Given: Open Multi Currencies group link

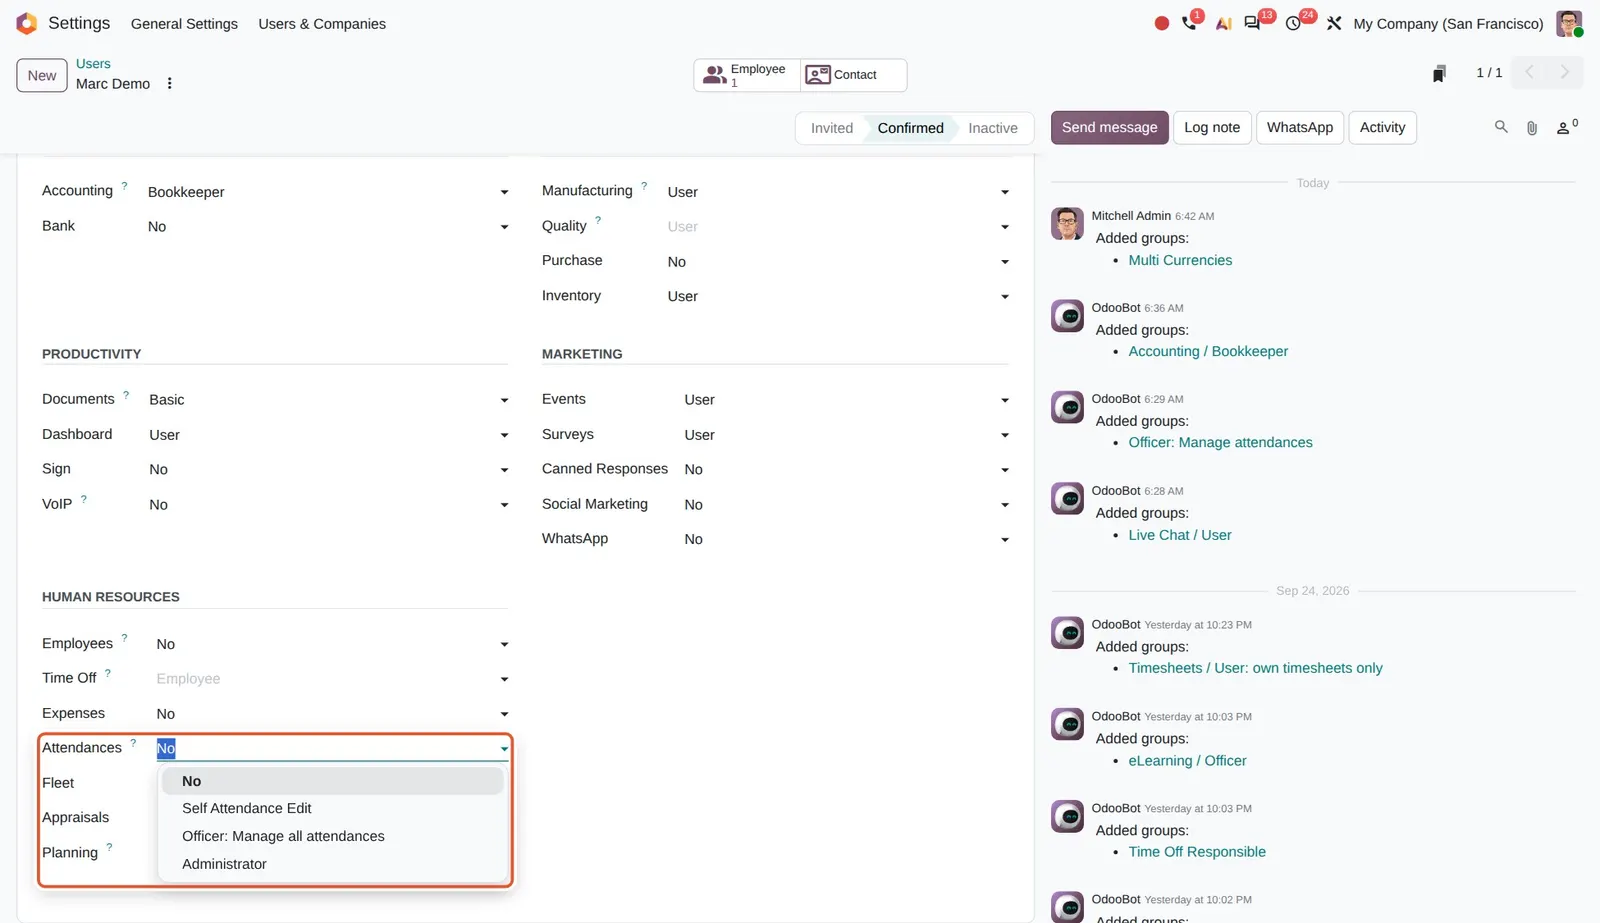Looking at the screenshot, I should tap(1180, 260).
